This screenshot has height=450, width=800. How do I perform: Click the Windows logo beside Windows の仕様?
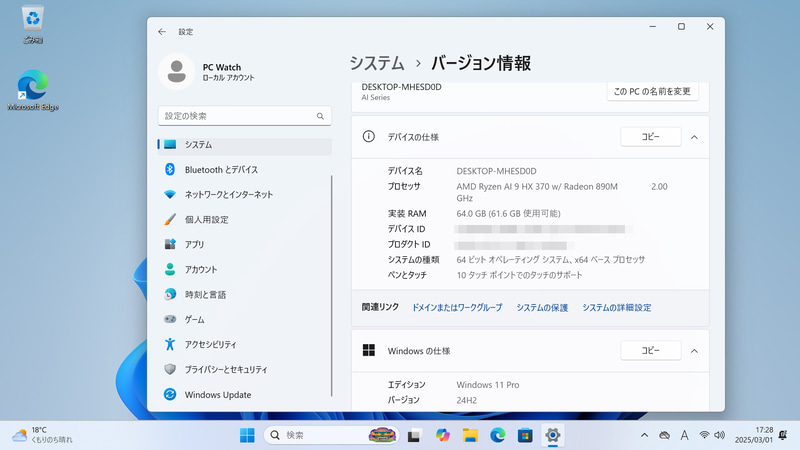click(368, 350)
